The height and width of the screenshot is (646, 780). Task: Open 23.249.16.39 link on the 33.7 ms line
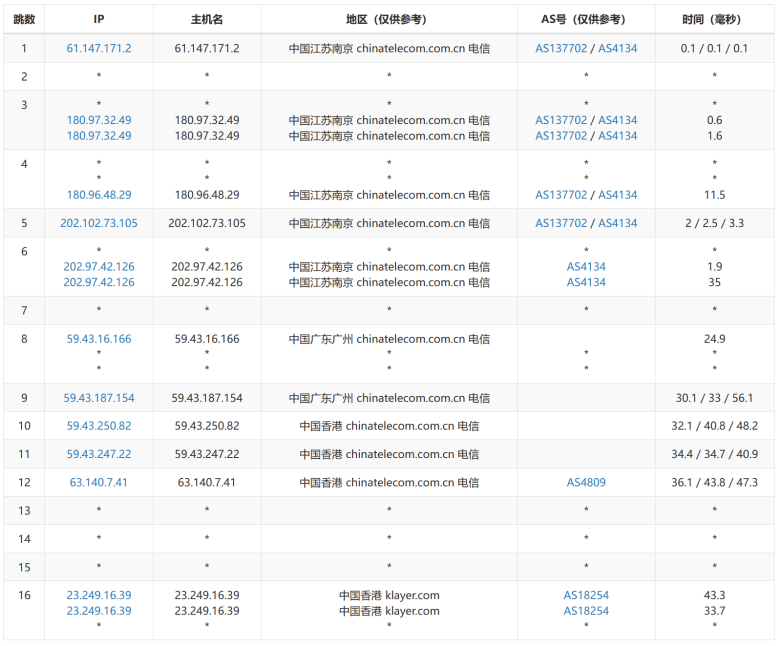[99, 611]
